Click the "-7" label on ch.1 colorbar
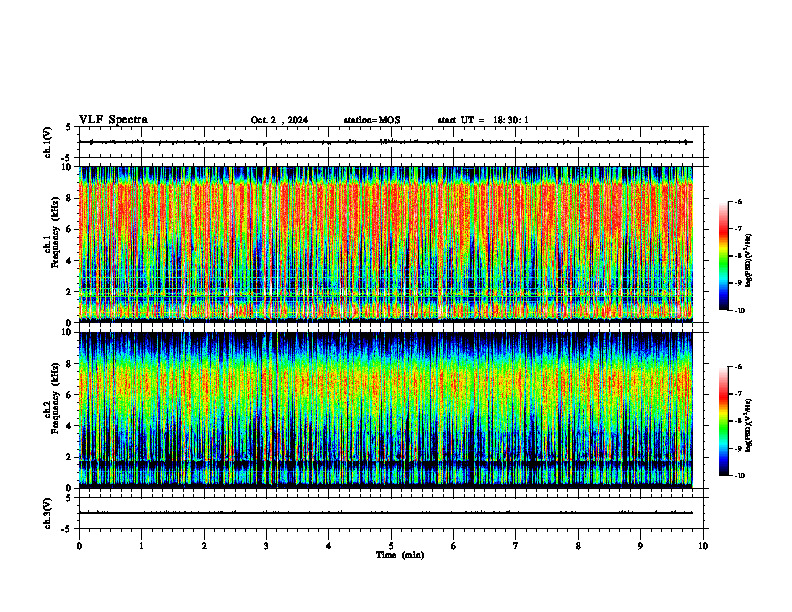The width and height of the screenshot is (792, 612). 738,229
